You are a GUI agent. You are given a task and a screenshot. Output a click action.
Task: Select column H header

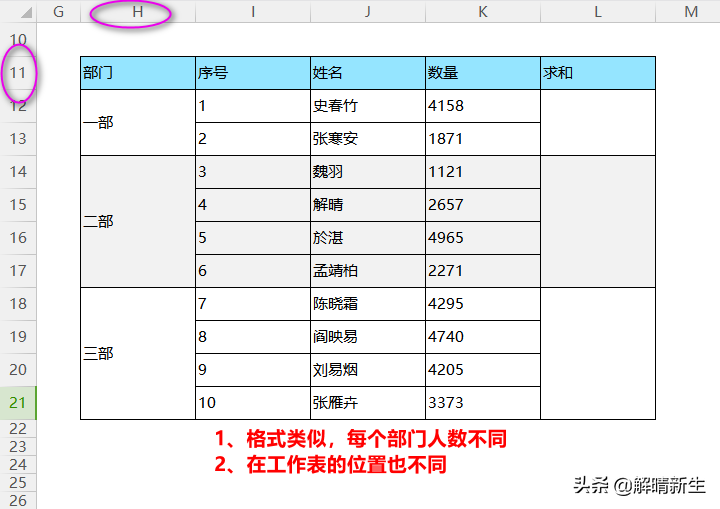(138, 11)
